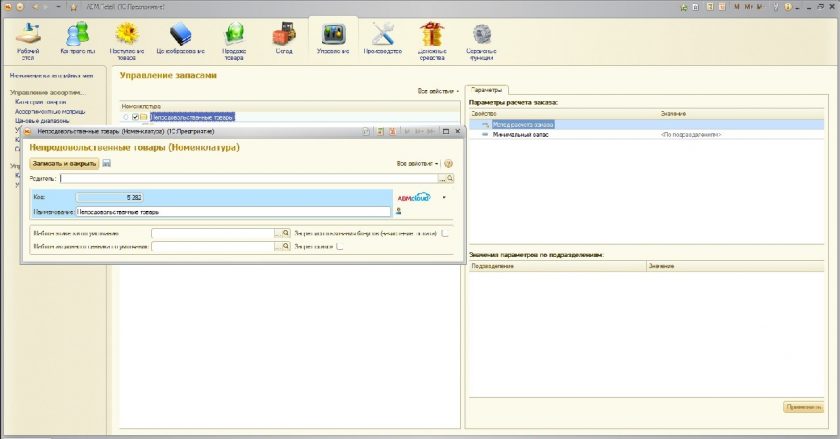This screenshot has height=439, width=840.
Task: Click the calculator icon in Номенклатура dialog title
Action: click(x=380, y=131)
